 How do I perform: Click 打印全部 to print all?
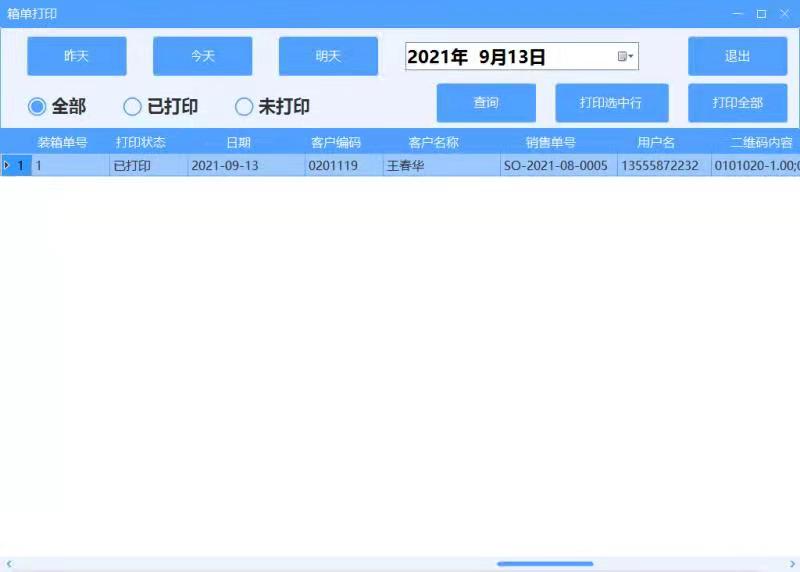pyautogui.click(x=738, y=103)
